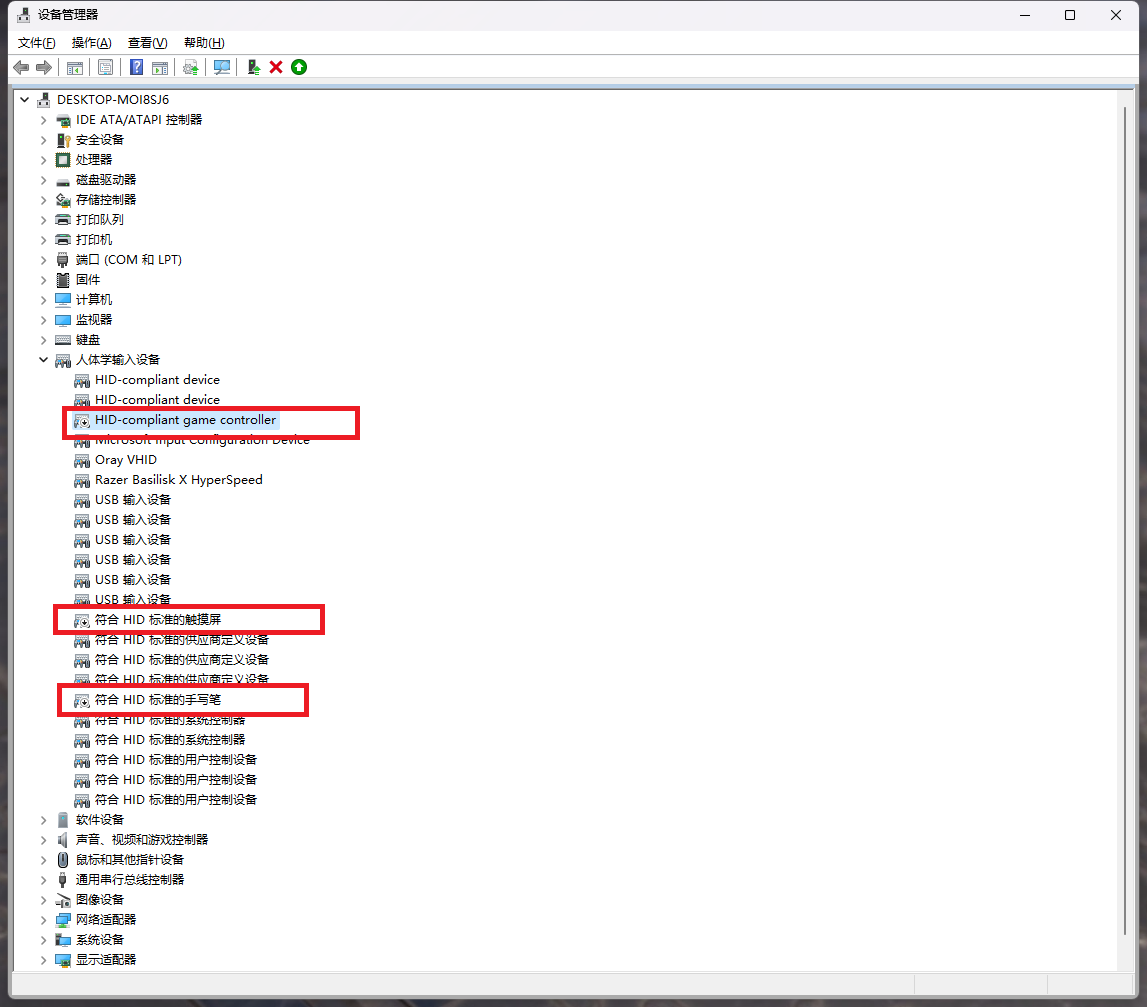Collapse the 人体学输入设备 category
The image size is (1147, 1007).
click(x=43, y=360)
